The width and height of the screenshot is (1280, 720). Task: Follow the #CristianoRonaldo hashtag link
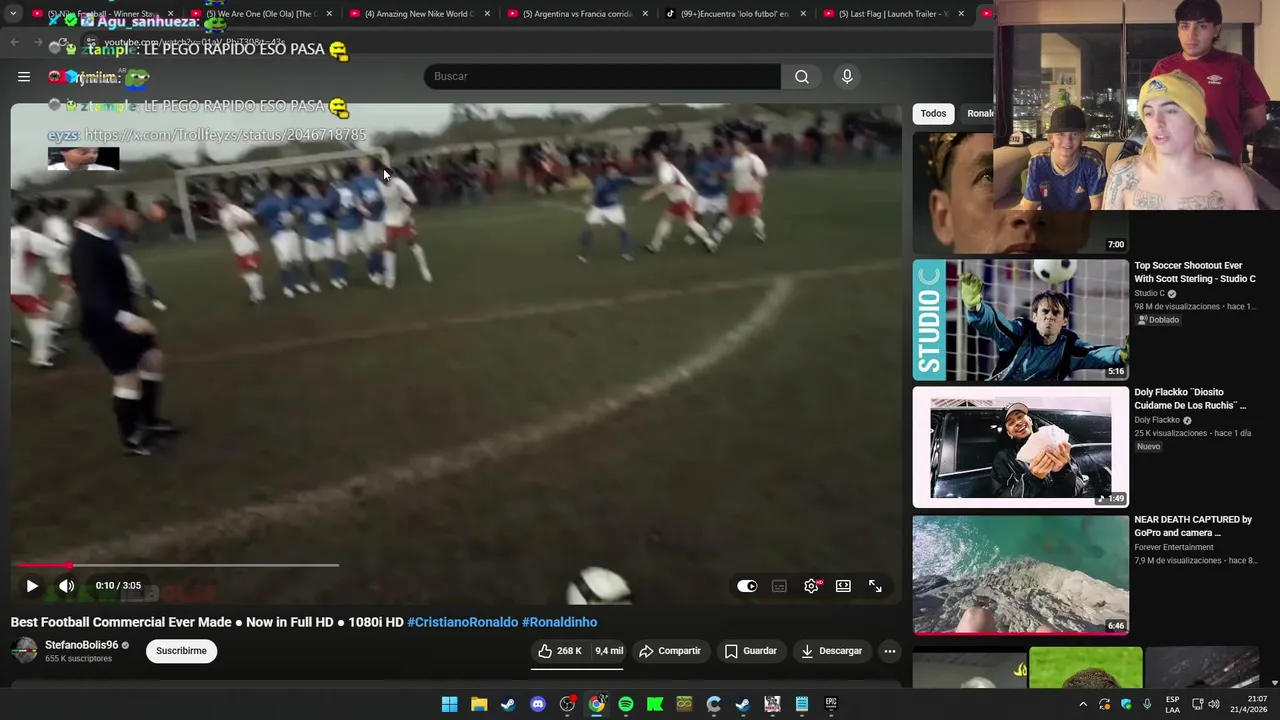(462, 622)
